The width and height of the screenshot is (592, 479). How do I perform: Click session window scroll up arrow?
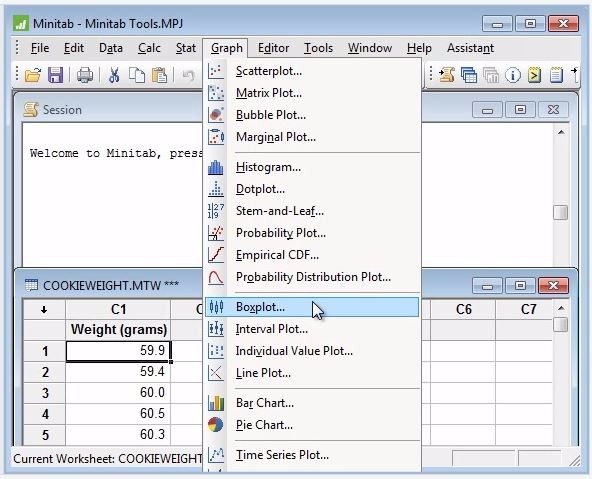tap(561, 132)
